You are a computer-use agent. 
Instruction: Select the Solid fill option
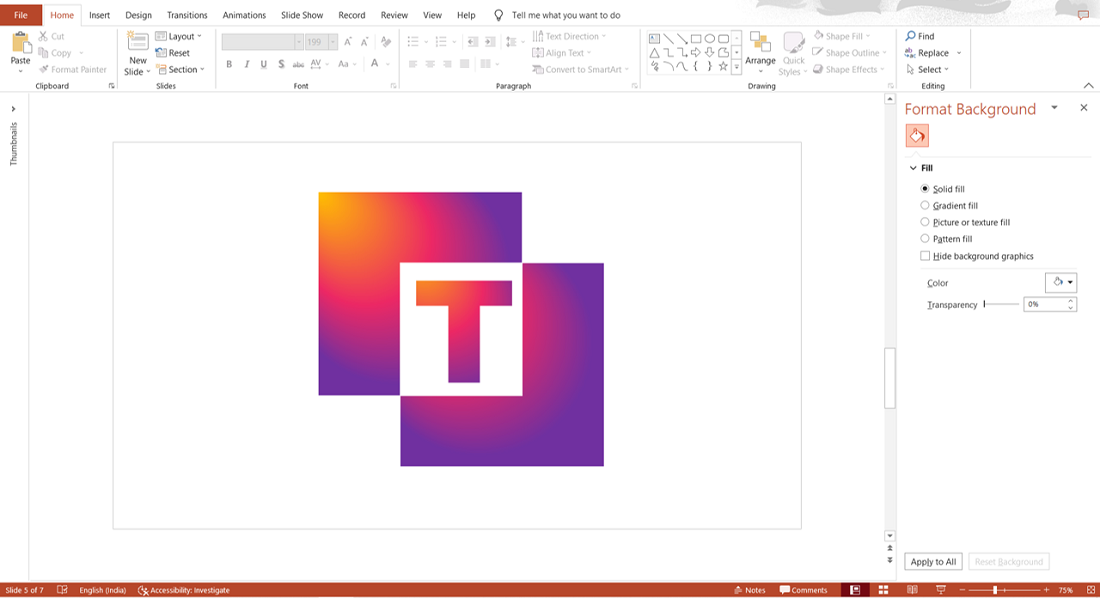tap(942, 189)
